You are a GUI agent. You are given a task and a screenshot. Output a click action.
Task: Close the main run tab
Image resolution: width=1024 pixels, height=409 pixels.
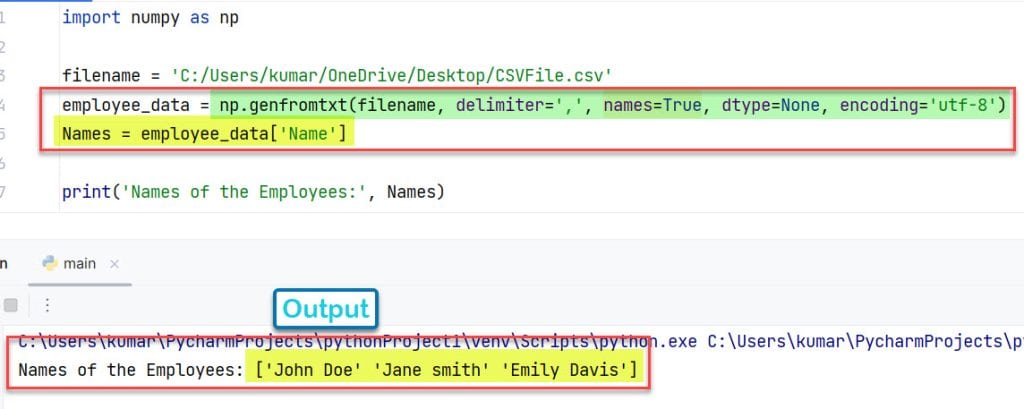(x=114, y=264)
